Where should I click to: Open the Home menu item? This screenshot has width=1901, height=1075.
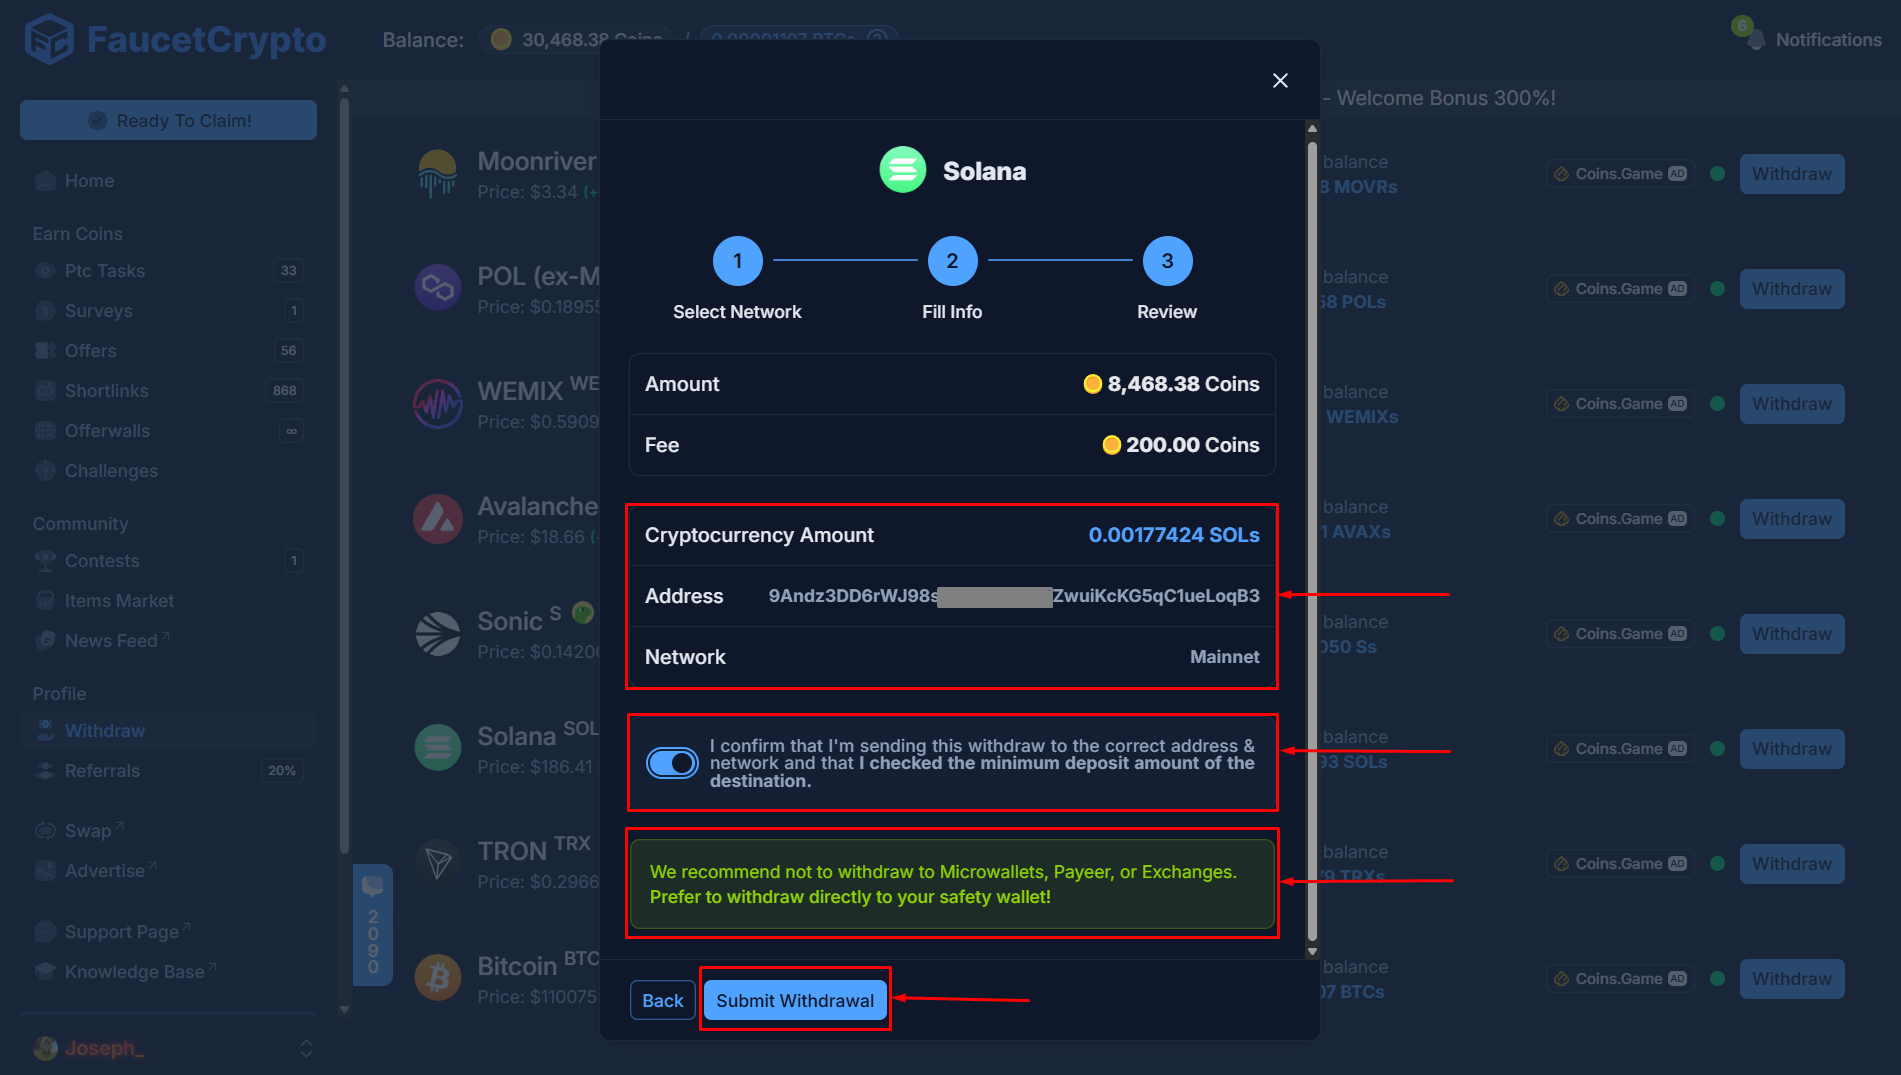168,181
